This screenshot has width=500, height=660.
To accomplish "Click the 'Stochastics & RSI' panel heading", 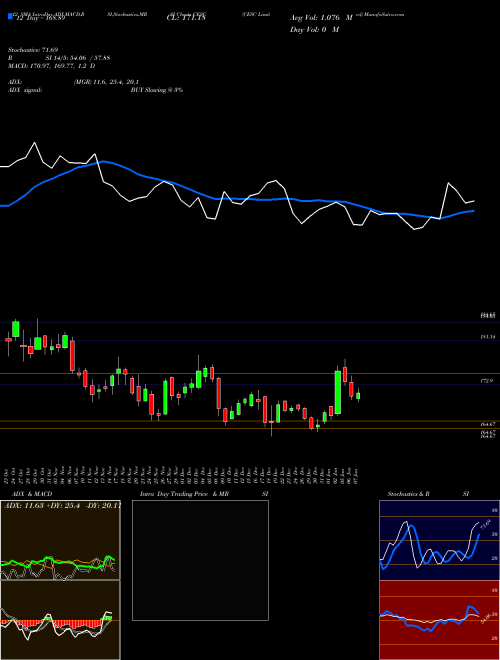I will [x=428, y=494].
